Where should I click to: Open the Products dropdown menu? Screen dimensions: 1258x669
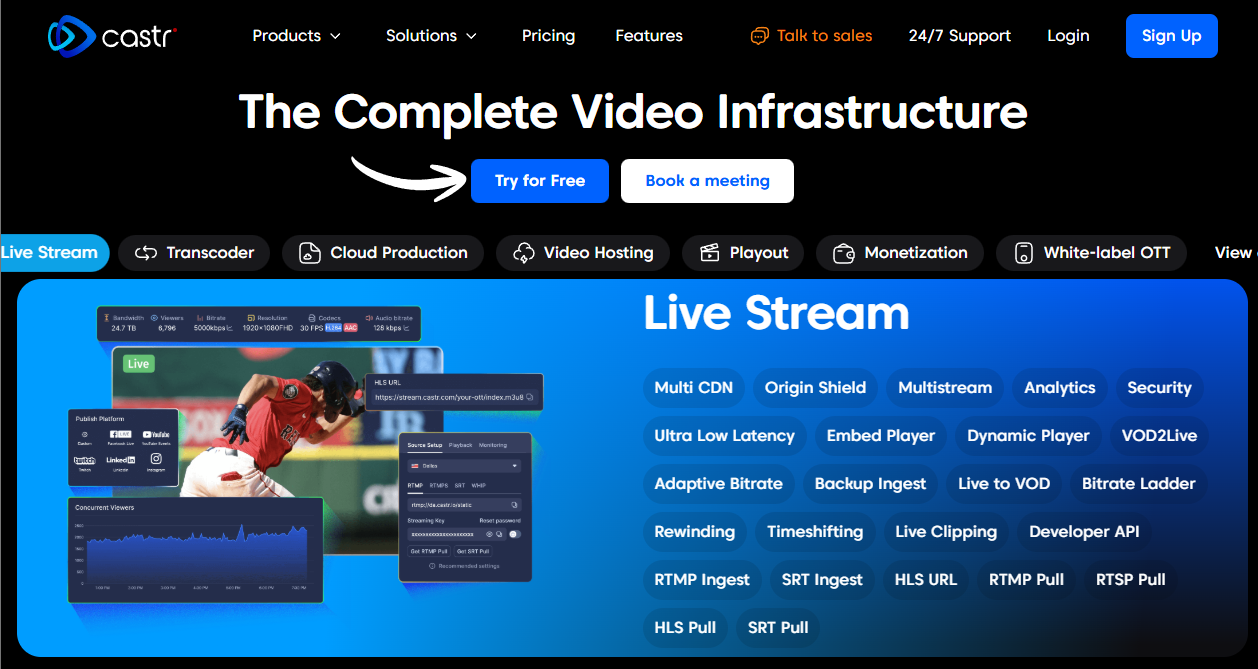(x=296, y=35)
